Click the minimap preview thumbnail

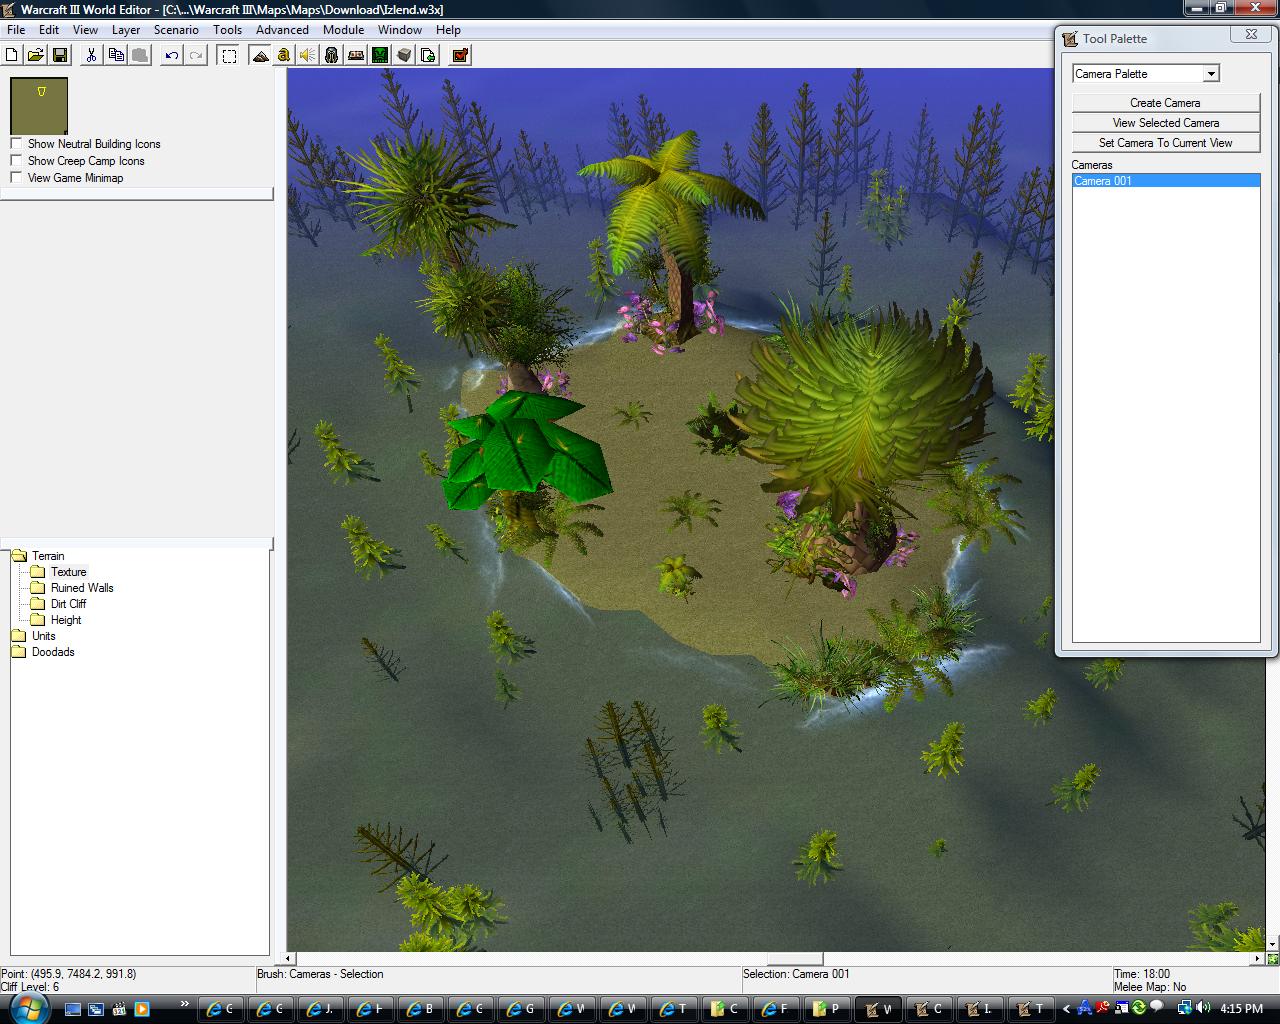39,105
